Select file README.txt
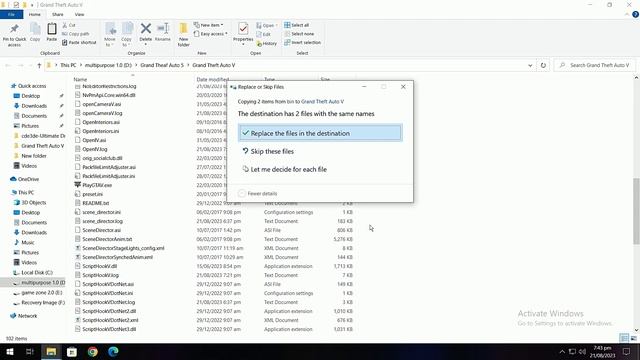Screen dimensions: 640x360 (x=96, y=203)
